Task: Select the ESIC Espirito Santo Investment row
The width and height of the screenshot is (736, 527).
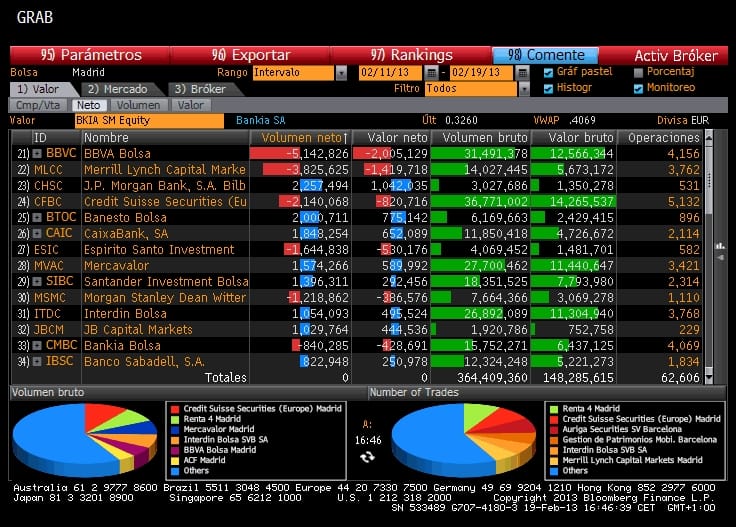Action: (357, 250)
